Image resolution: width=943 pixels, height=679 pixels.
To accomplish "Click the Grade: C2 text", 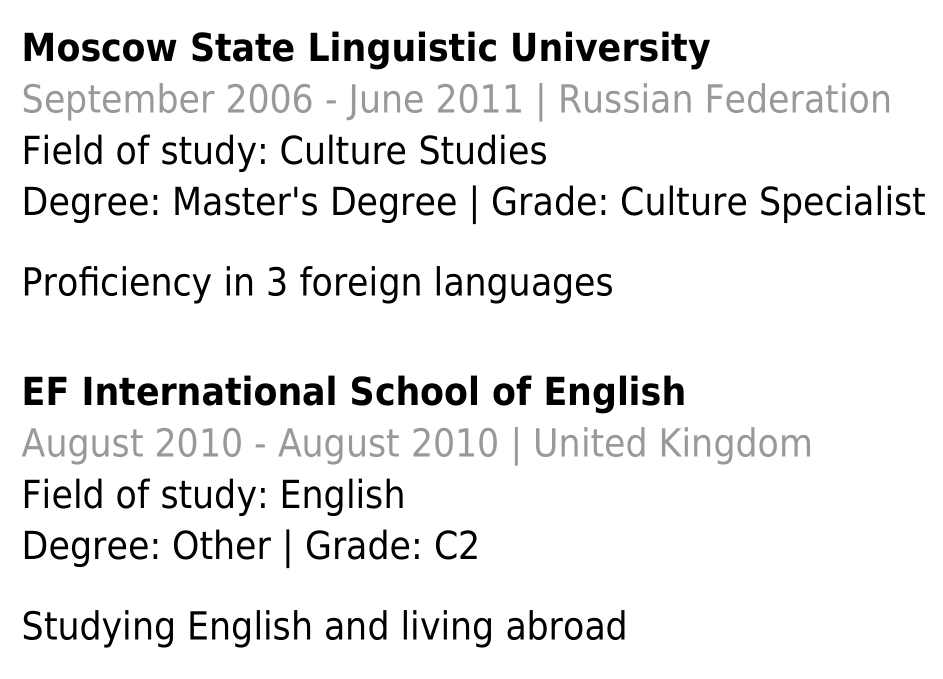I will [392, 546].
